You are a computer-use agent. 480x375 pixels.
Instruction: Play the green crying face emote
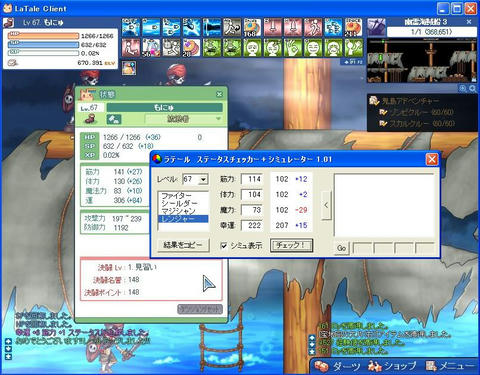coord(334,48)
